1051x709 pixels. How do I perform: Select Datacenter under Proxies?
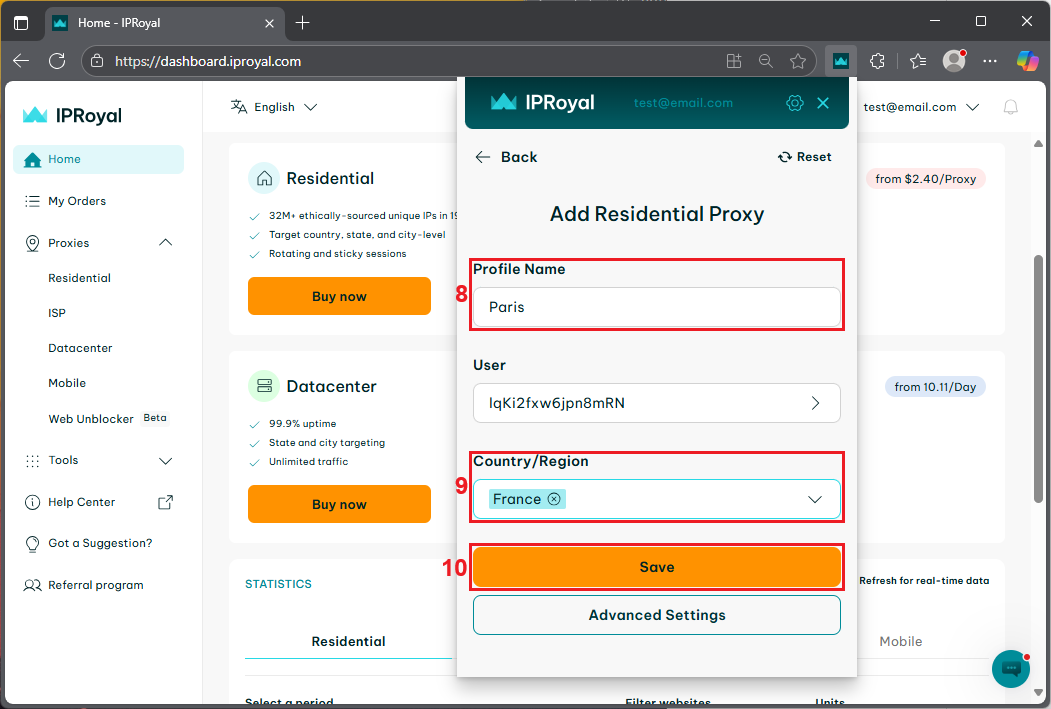pyautogui.click(x=80, y=348)
